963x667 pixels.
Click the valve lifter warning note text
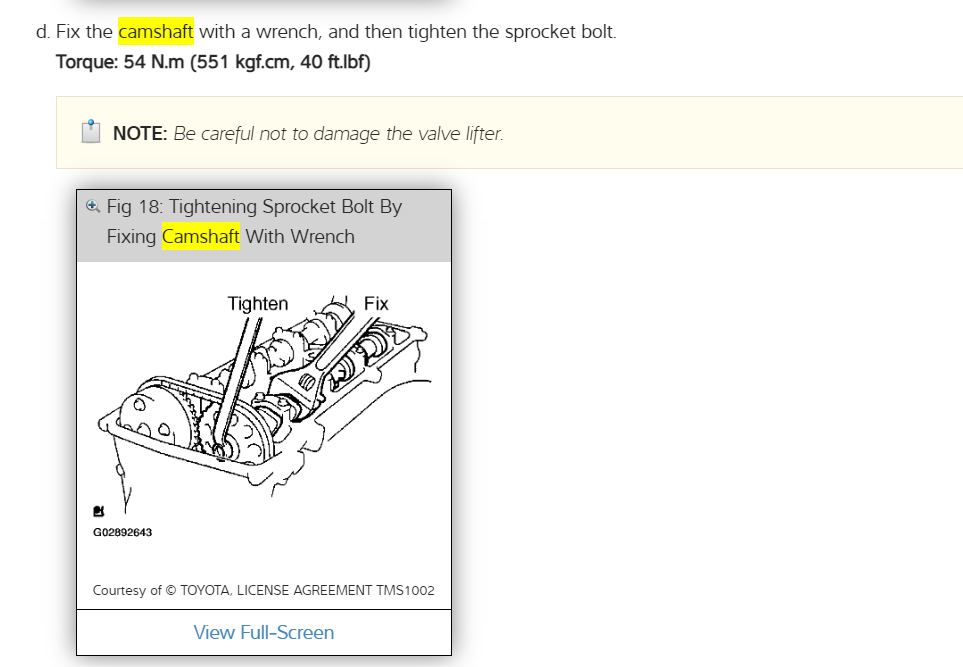[x=338, y=133]
